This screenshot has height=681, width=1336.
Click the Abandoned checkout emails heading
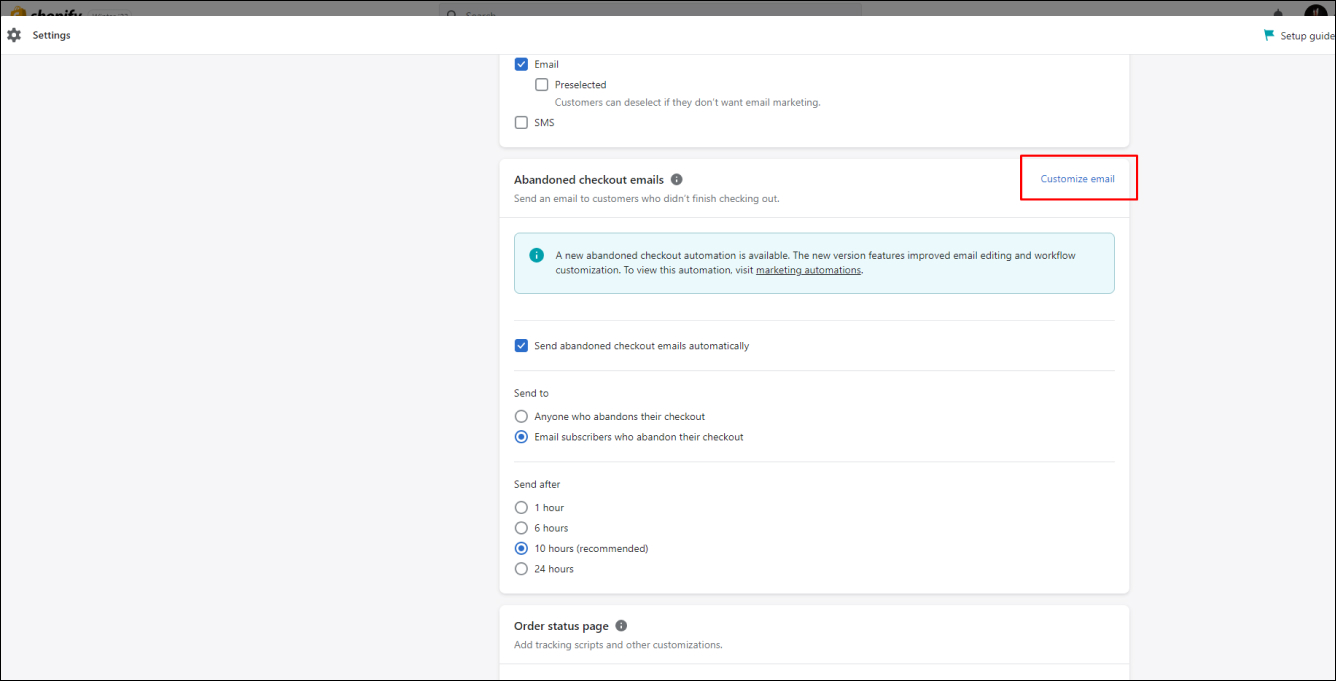click(589, 180)
